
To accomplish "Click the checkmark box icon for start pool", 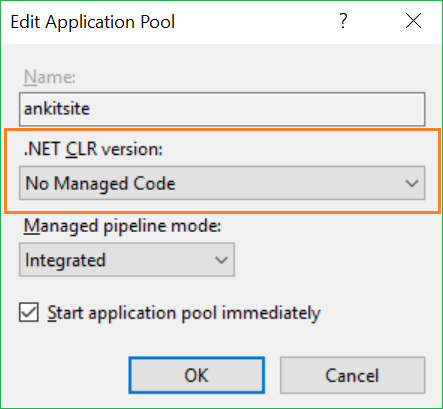I will [29, 312].
